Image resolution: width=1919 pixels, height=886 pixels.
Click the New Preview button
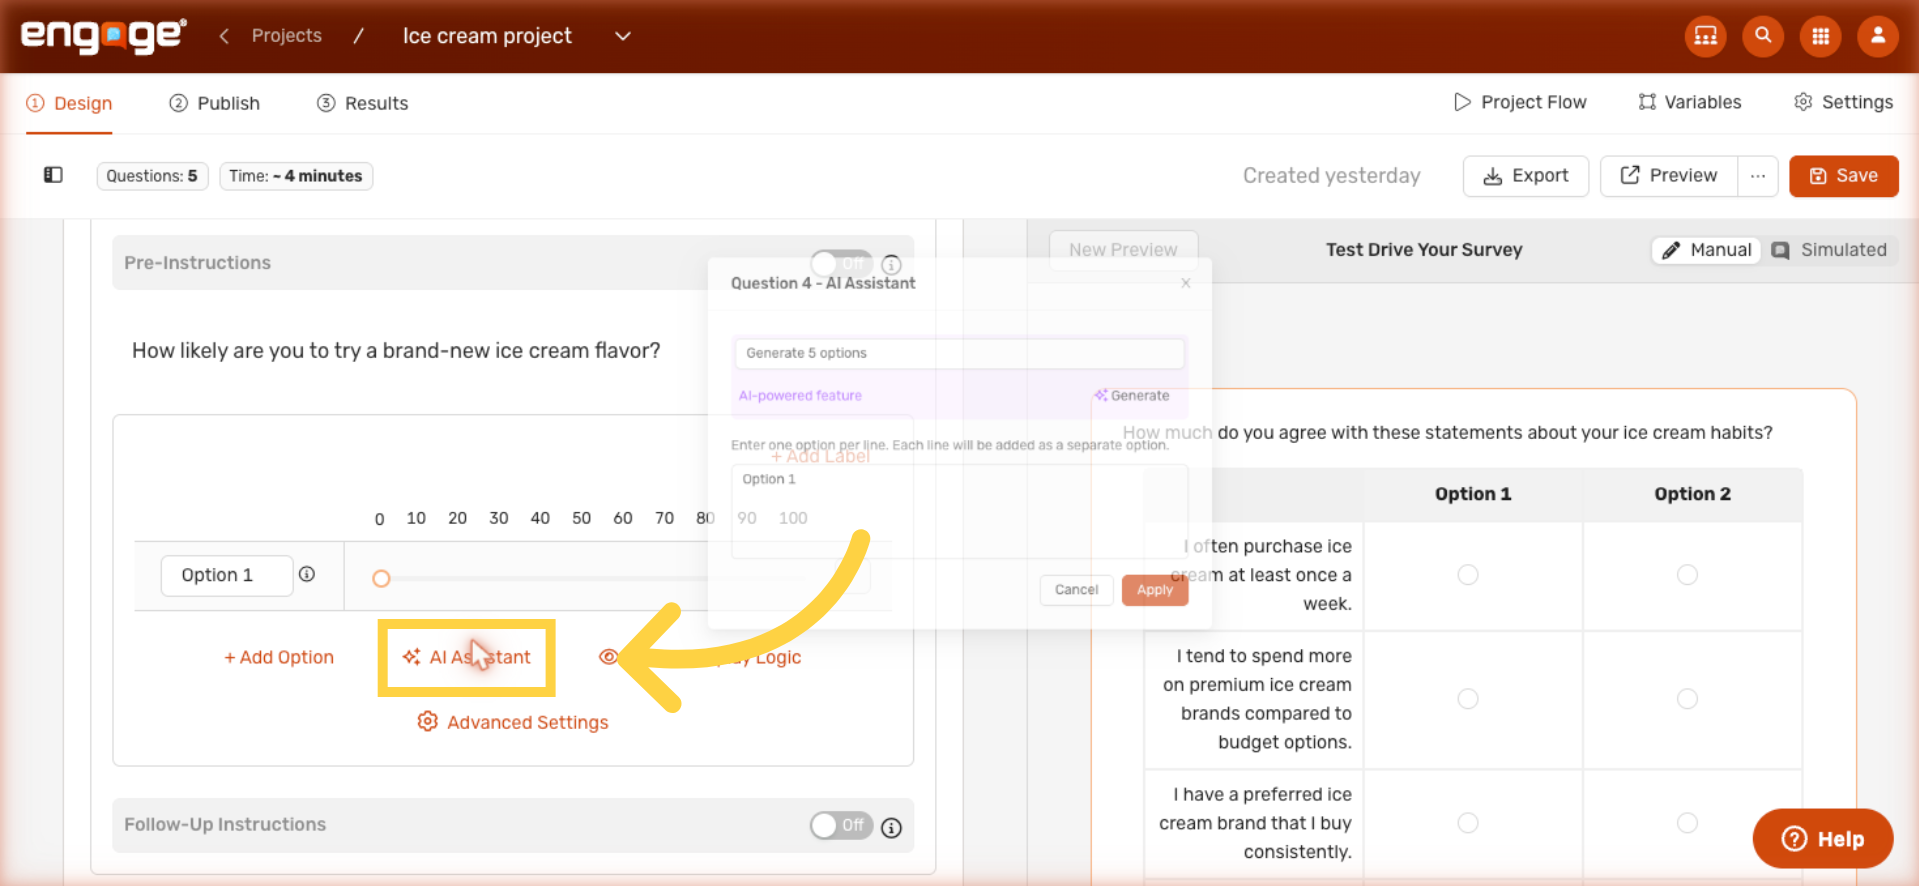point(1123,250)
